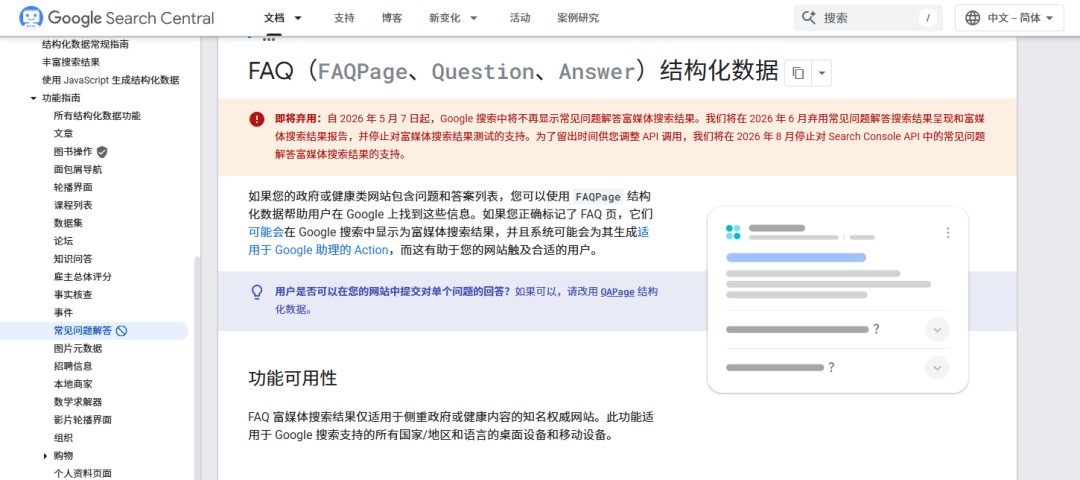Expand the second question chevron in the preview
This screenshot has width=1080, height=480.
[937, 367]
